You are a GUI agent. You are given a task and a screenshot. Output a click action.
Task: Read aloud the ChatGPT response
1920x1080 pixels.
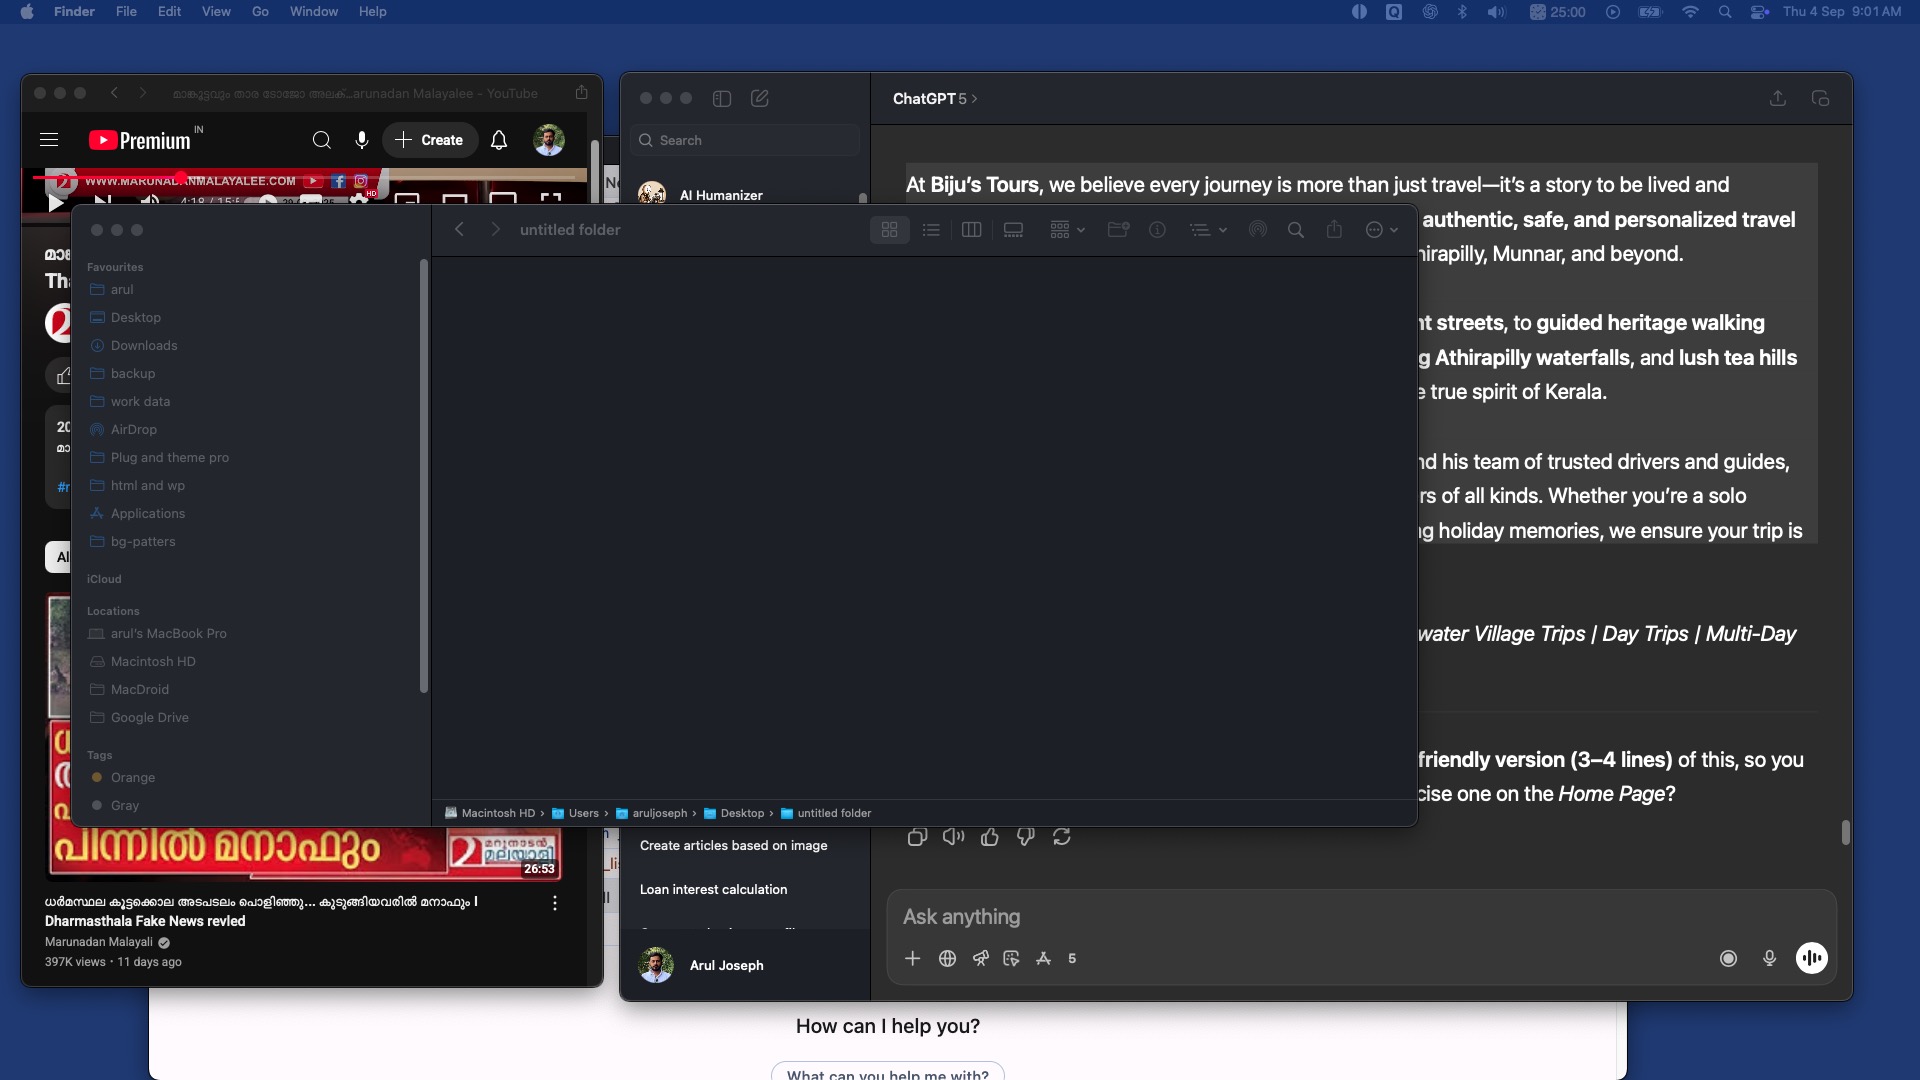(953, 837)
